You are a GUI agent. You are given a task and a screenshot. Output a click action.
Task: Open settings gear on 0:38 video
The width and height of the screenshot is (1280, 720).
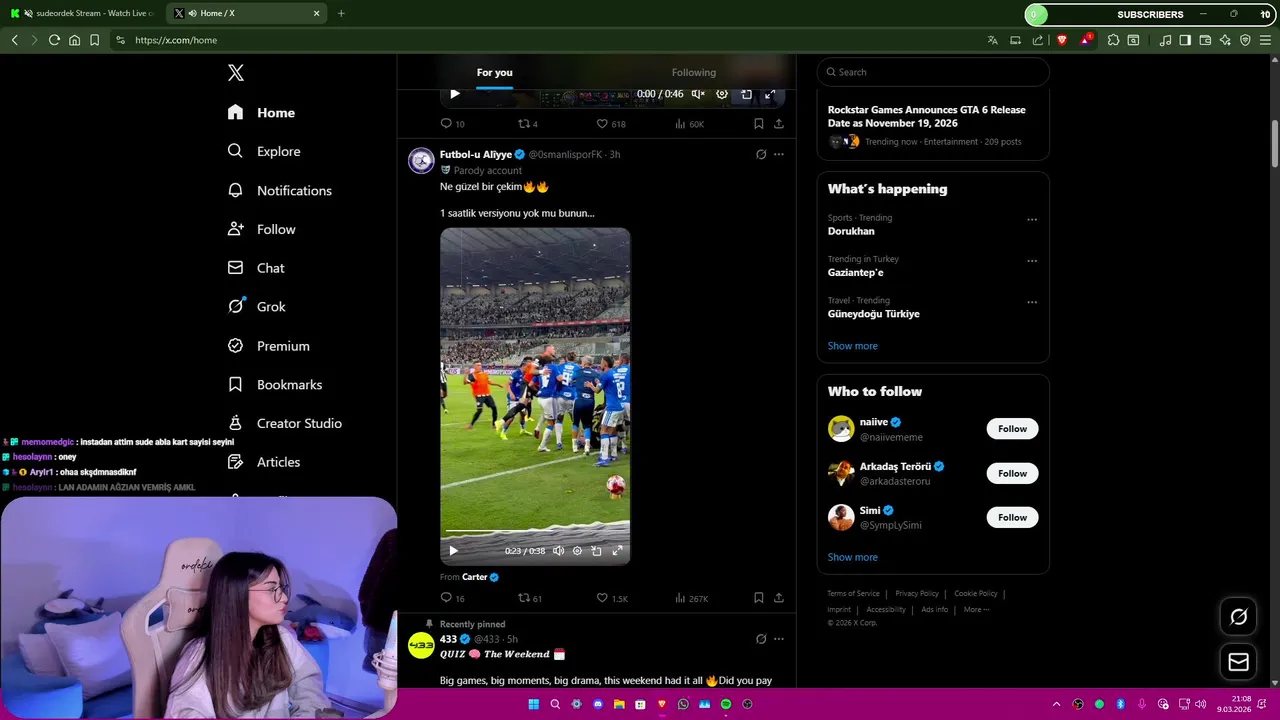(577, 550)
